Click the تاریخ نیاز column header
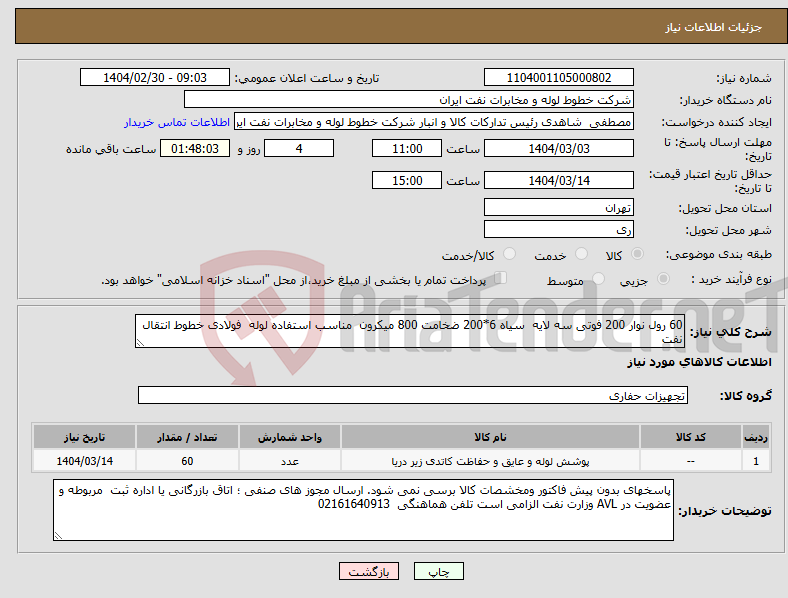The width and height of the screenshot is (788, 598). (x=84, y=437)
